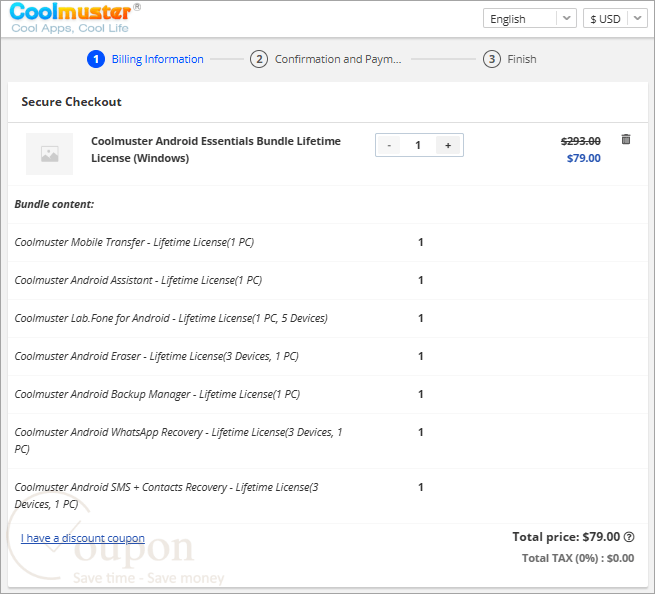Click the quantity value field
Image resolution: width=655 pixels, height=594 pixels.
[x=418, y=145]
